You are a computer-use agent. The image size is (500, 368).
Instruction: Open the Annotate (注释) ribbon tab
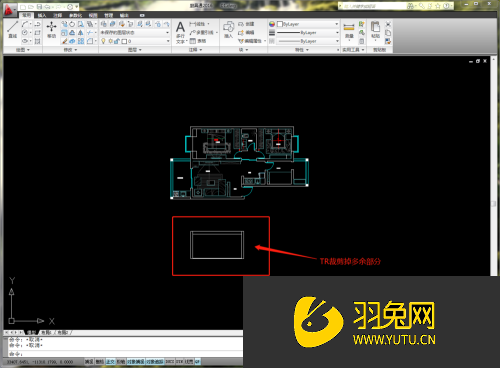pyautogui.click(x=58, y=15)
